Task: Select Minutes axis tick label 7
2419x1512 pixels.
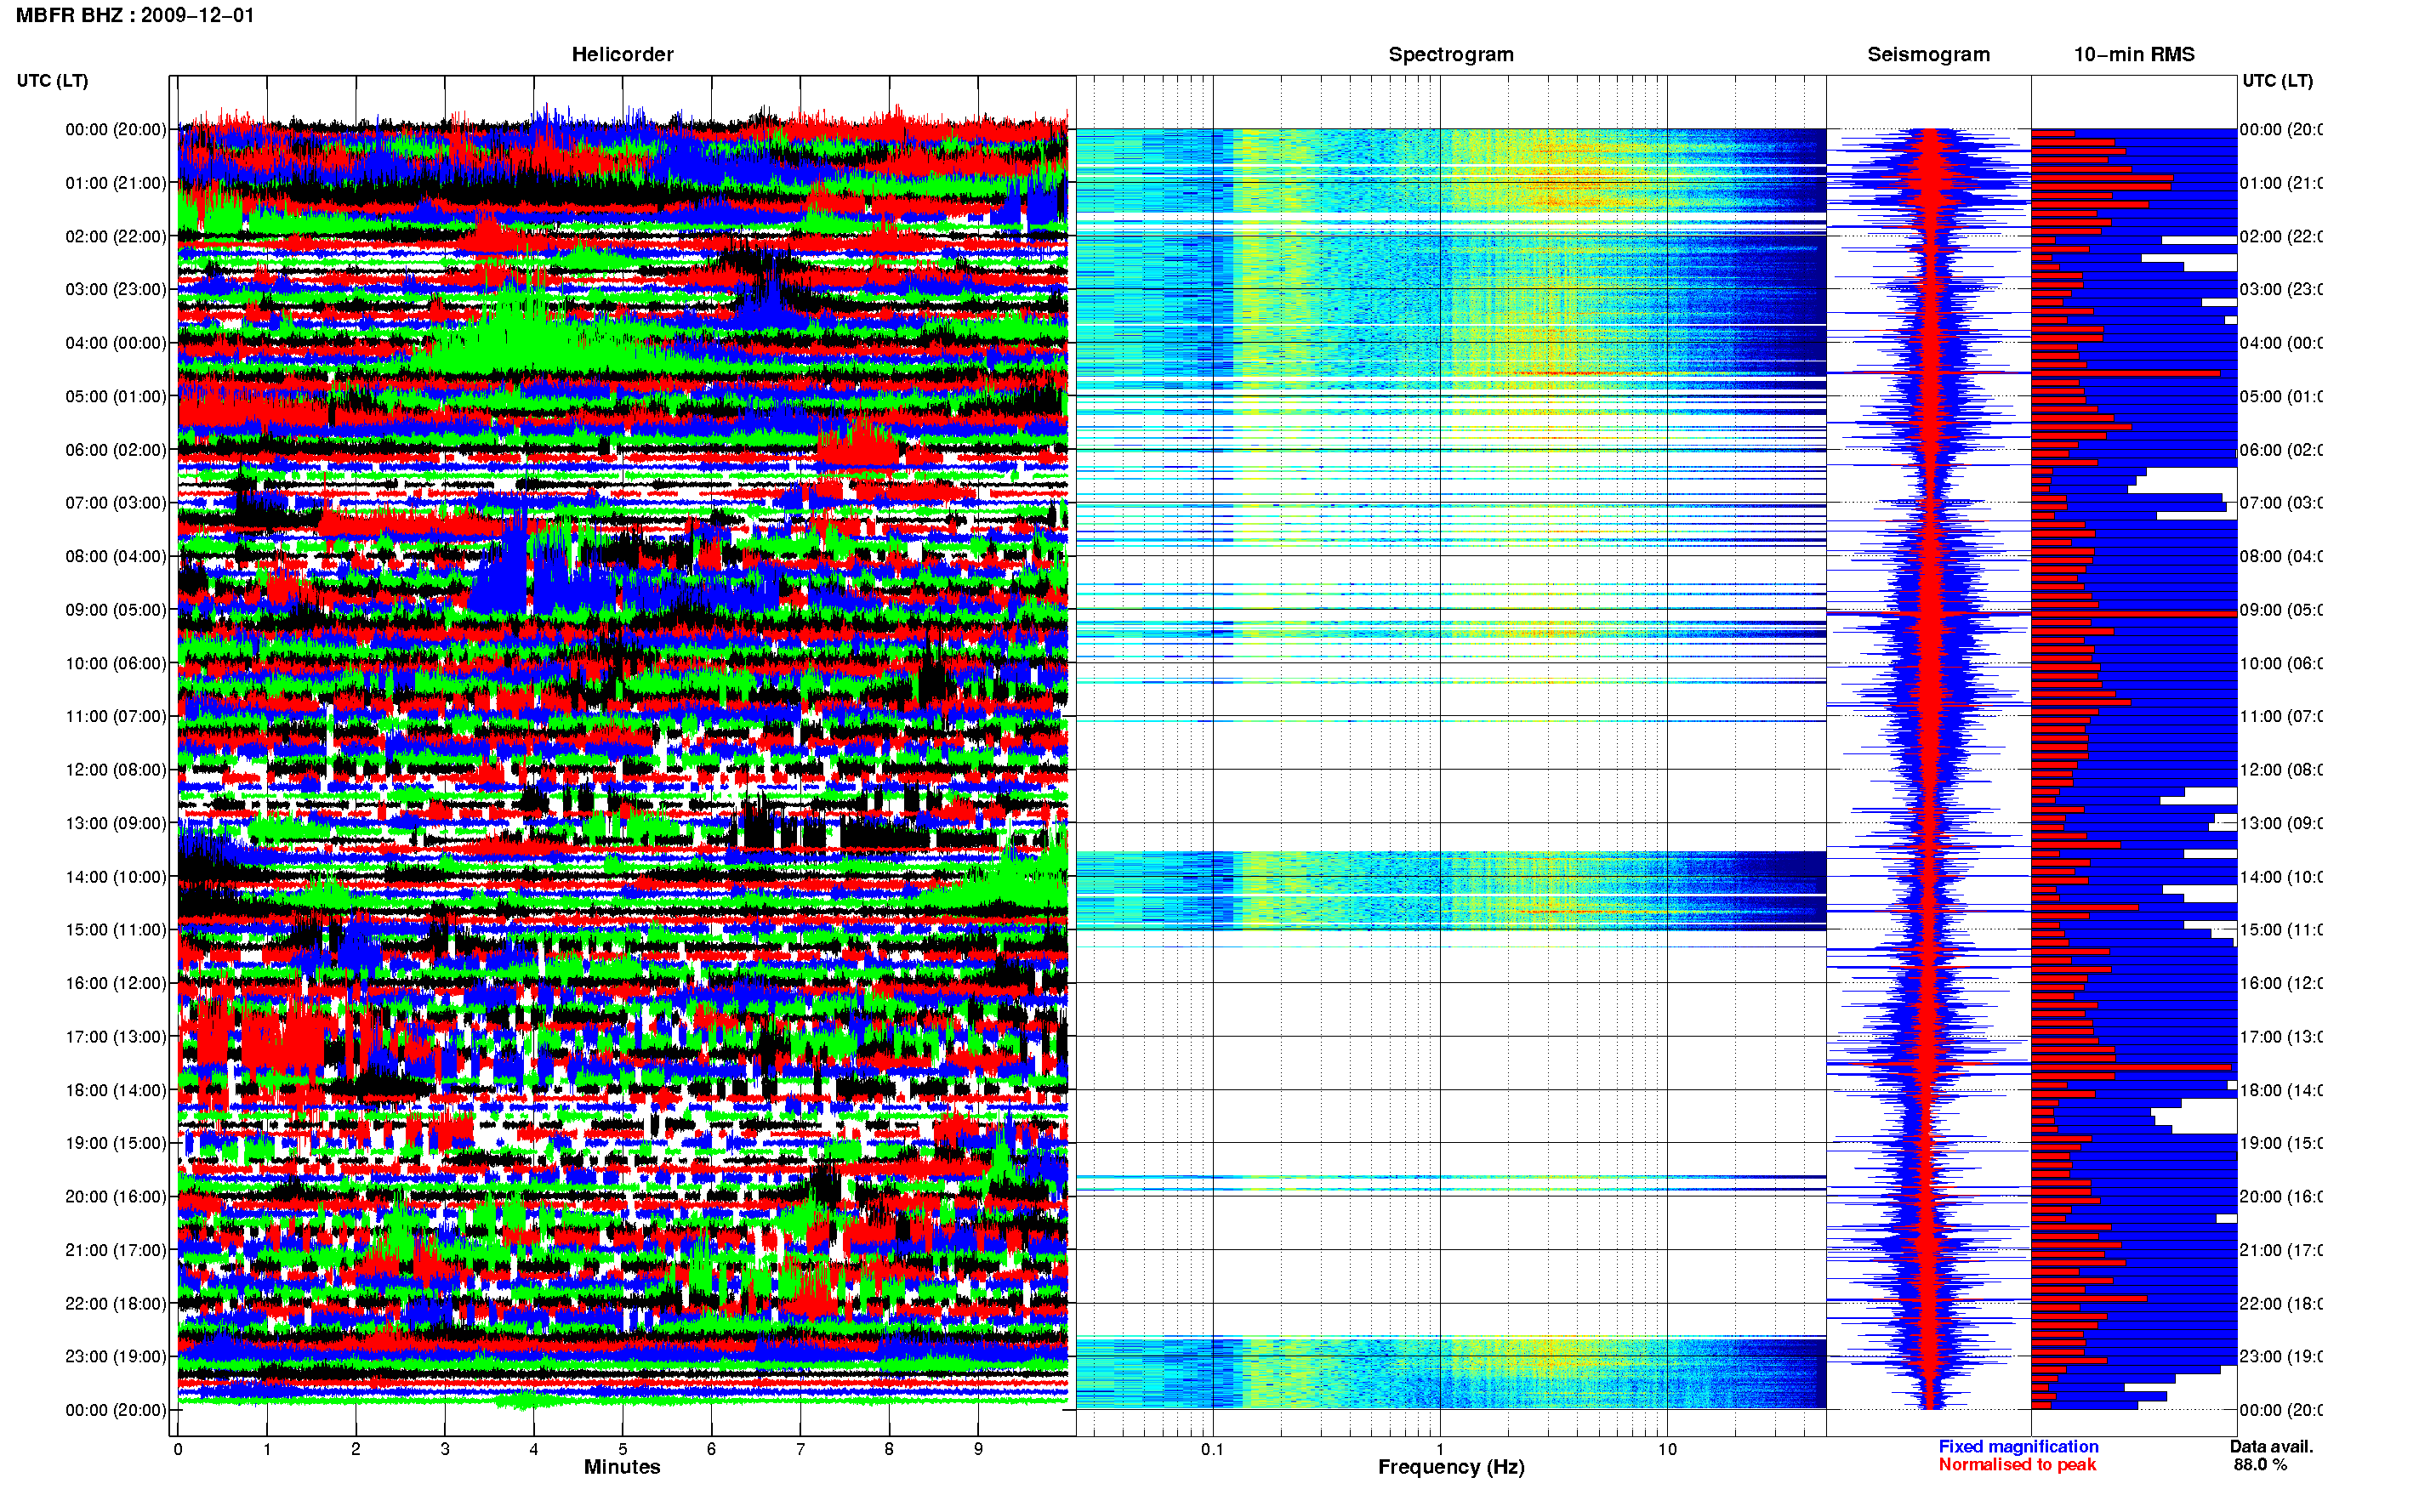Action: pos(800,1449)
